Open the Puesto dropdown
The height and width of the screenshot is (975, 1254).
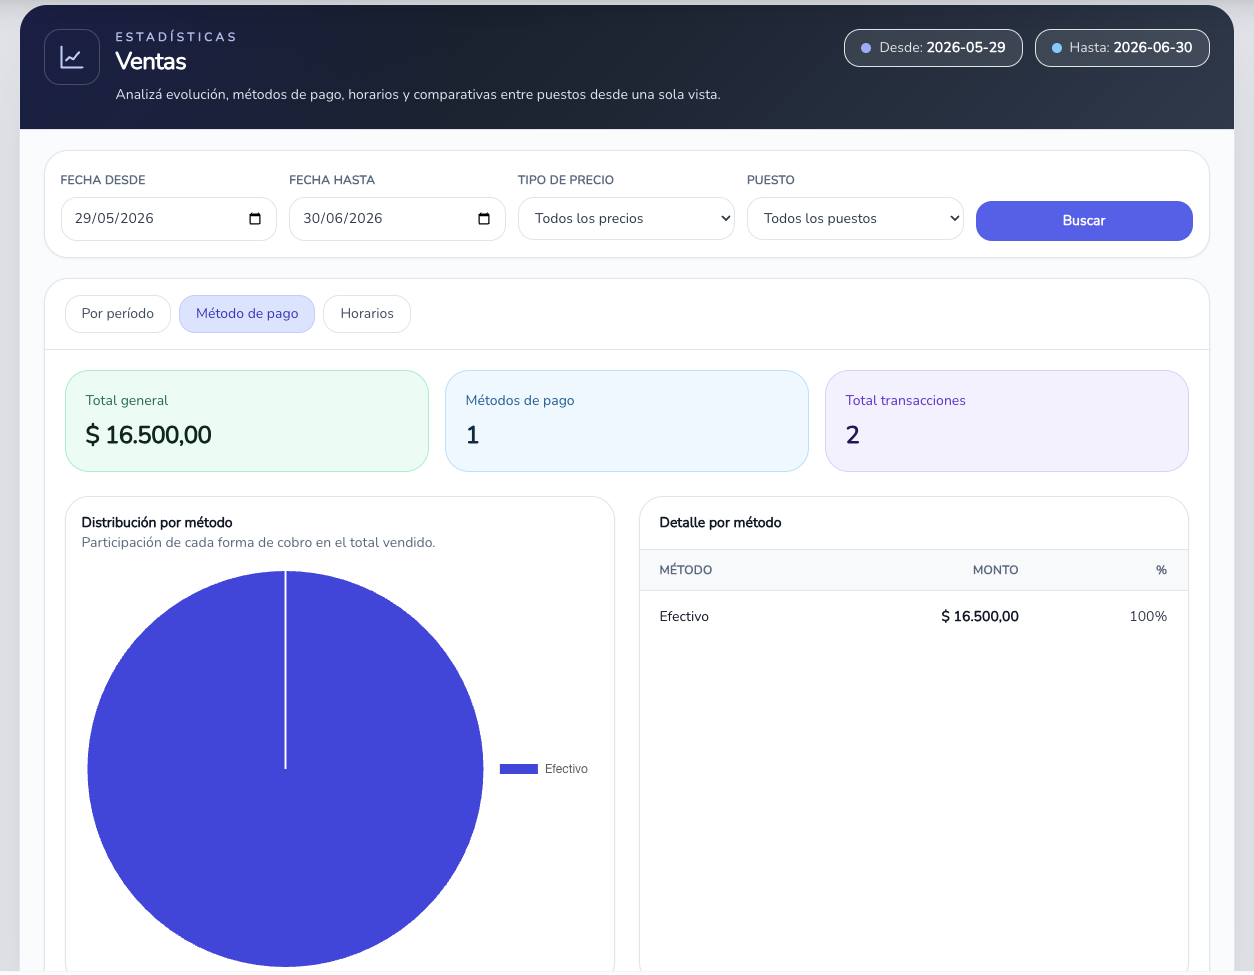point(855,219)
